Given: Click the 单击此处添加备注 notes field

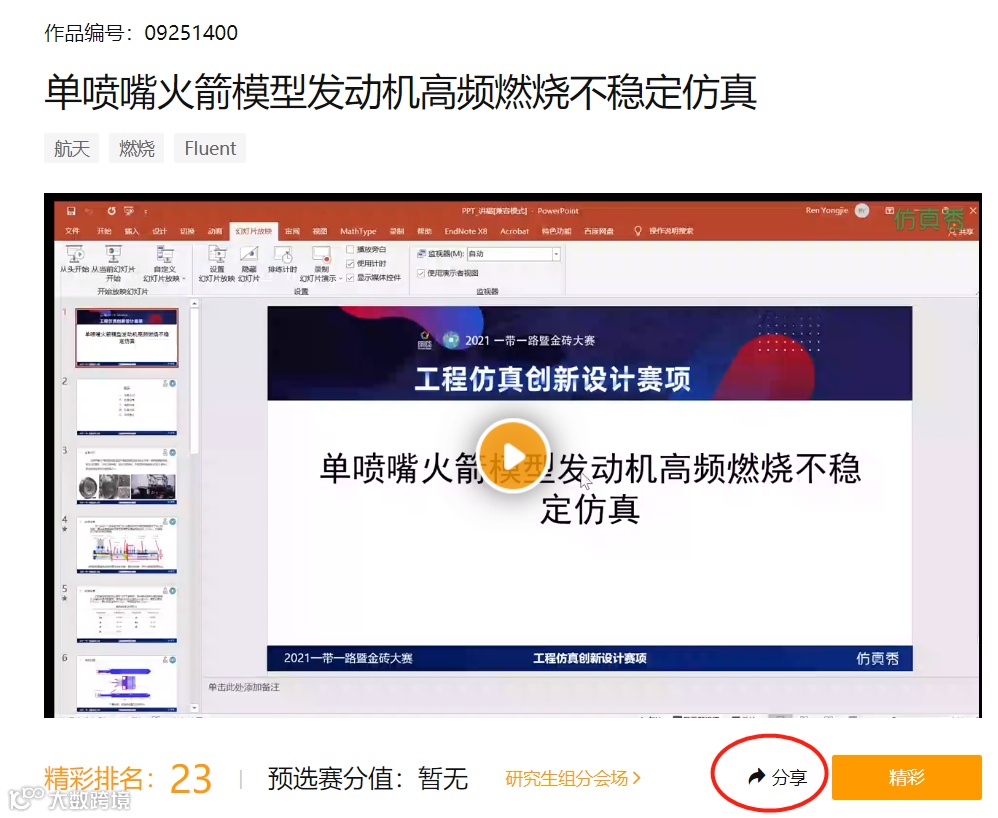Looking at the screenshot, I should (x=244, y=687).
